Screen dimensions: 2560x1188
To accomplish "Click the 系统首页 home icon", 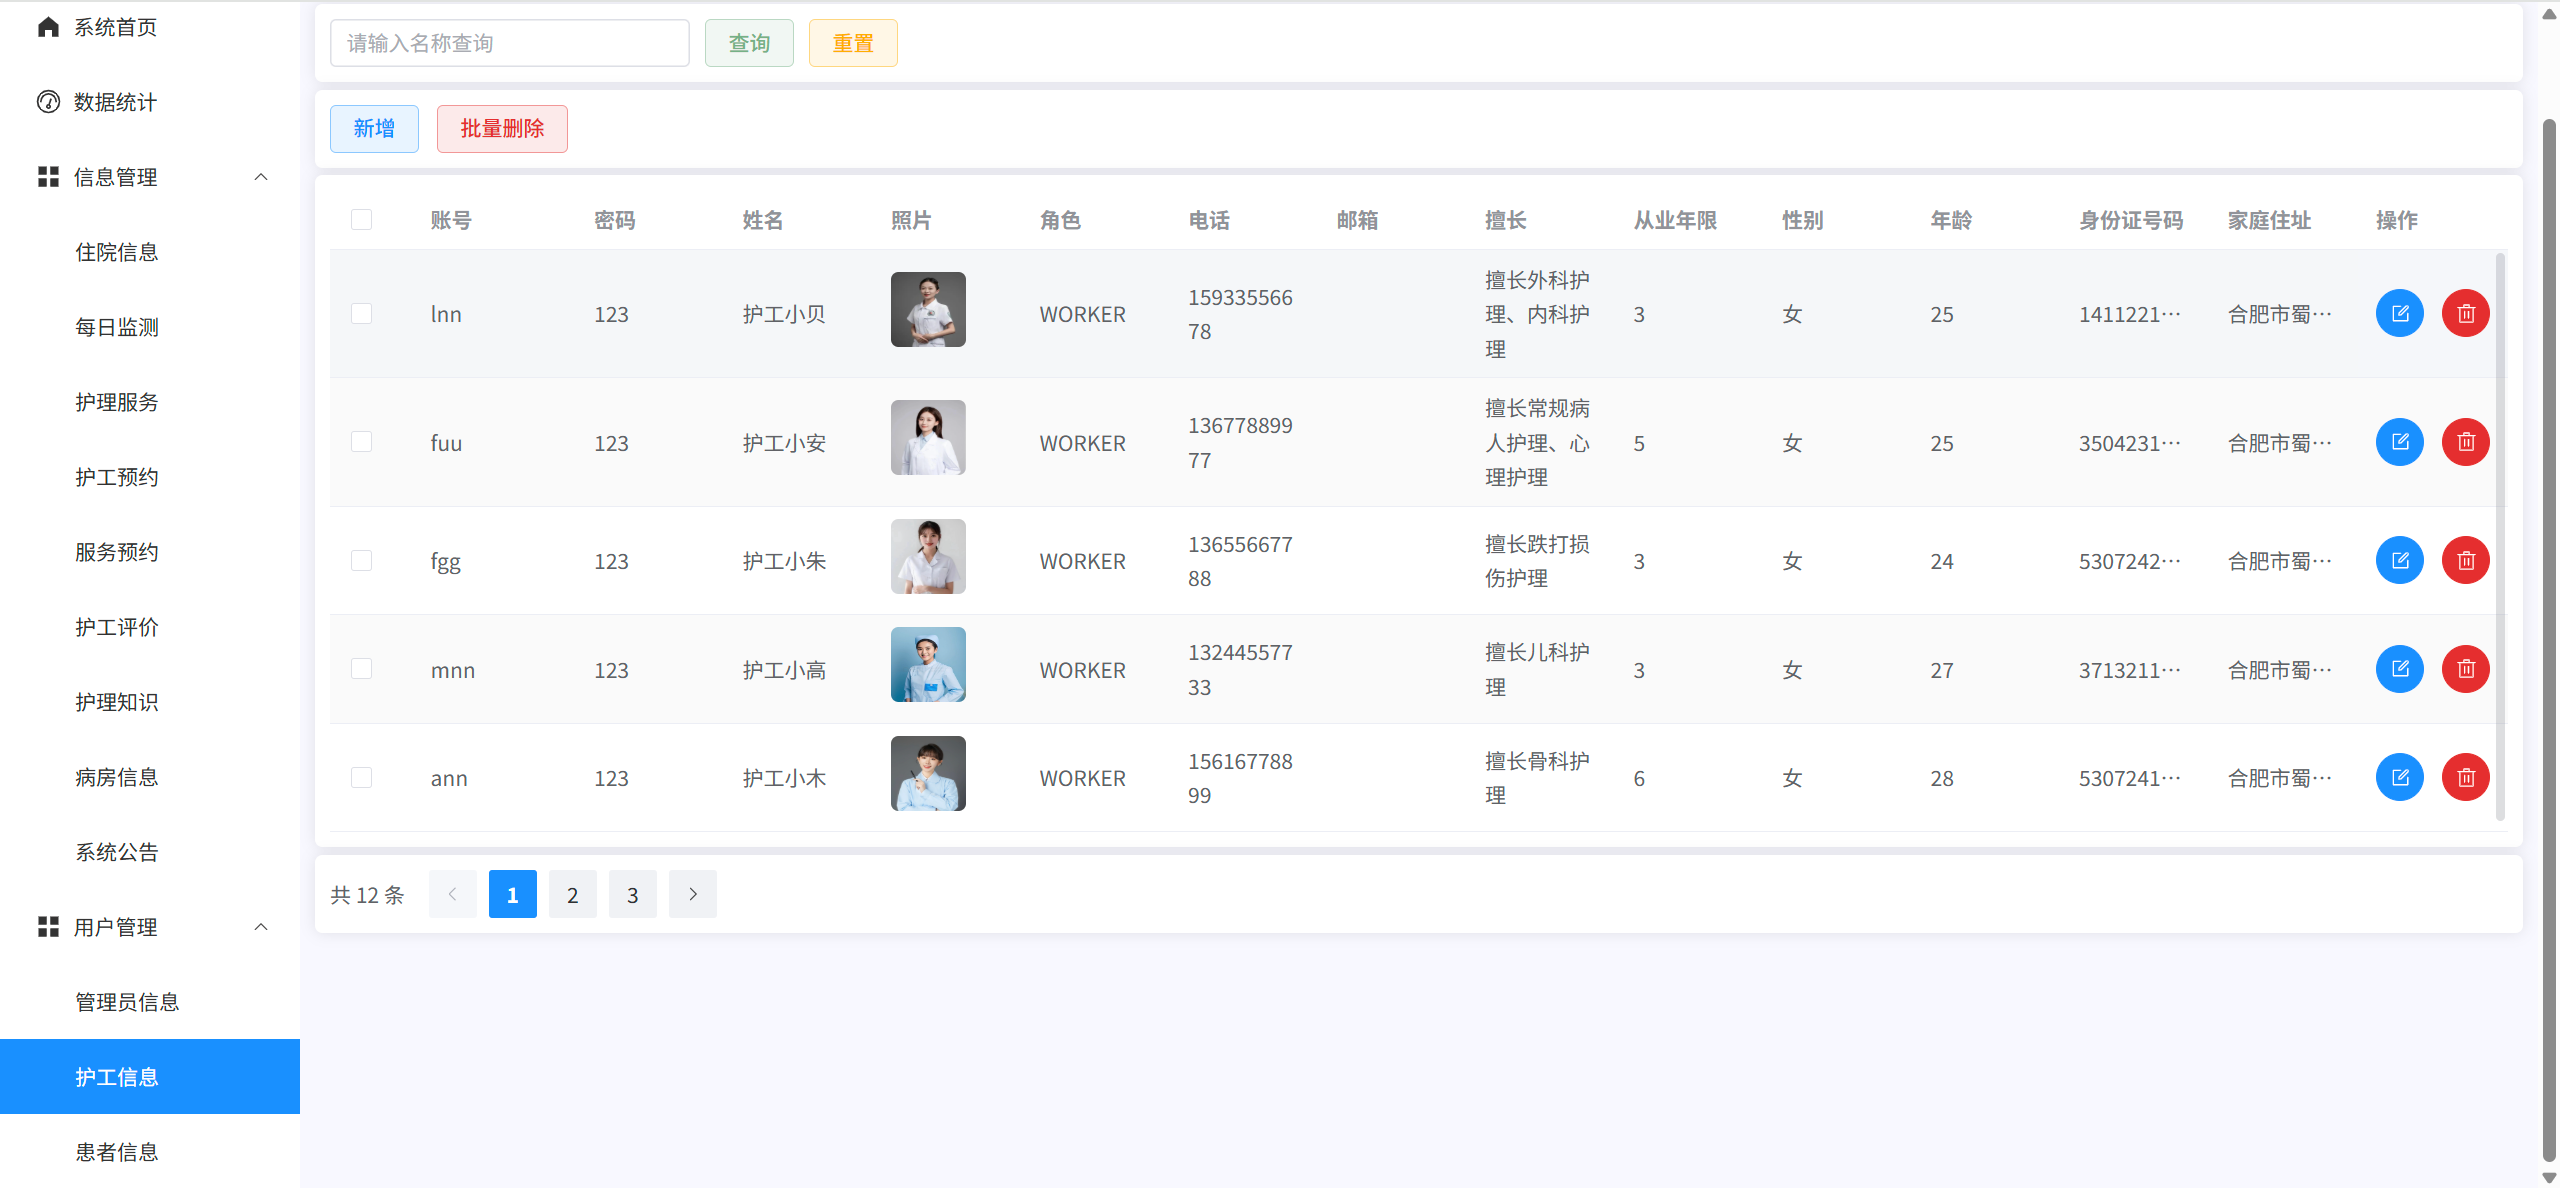I will tap(48, 27).
